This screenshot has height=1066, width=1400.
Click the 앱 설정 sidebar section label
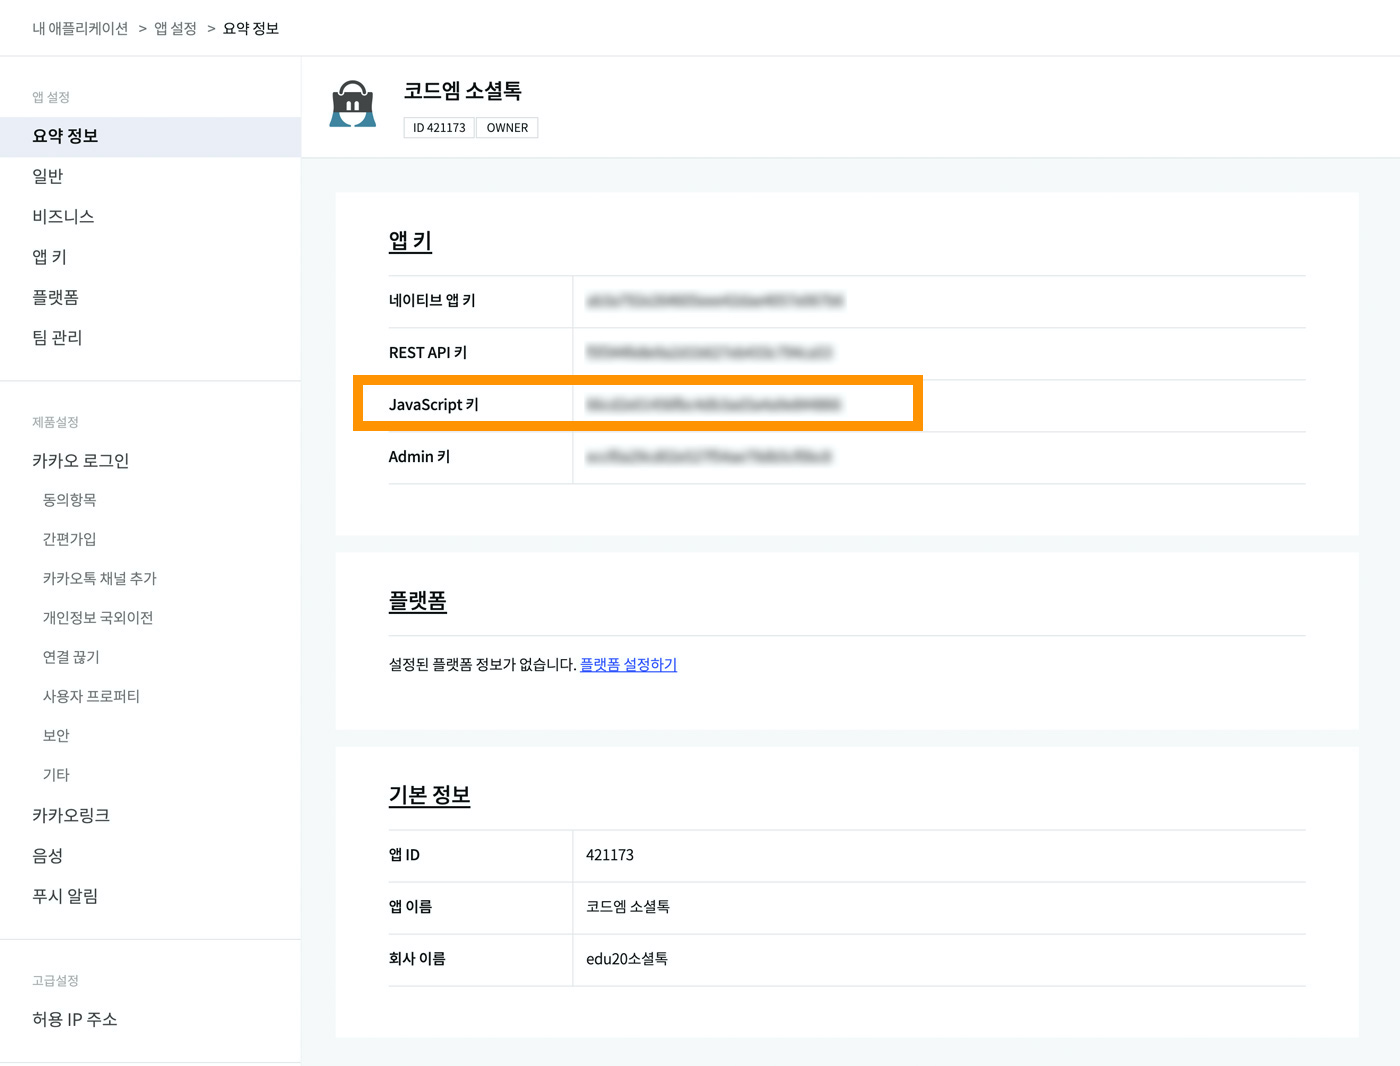[51, 97]
